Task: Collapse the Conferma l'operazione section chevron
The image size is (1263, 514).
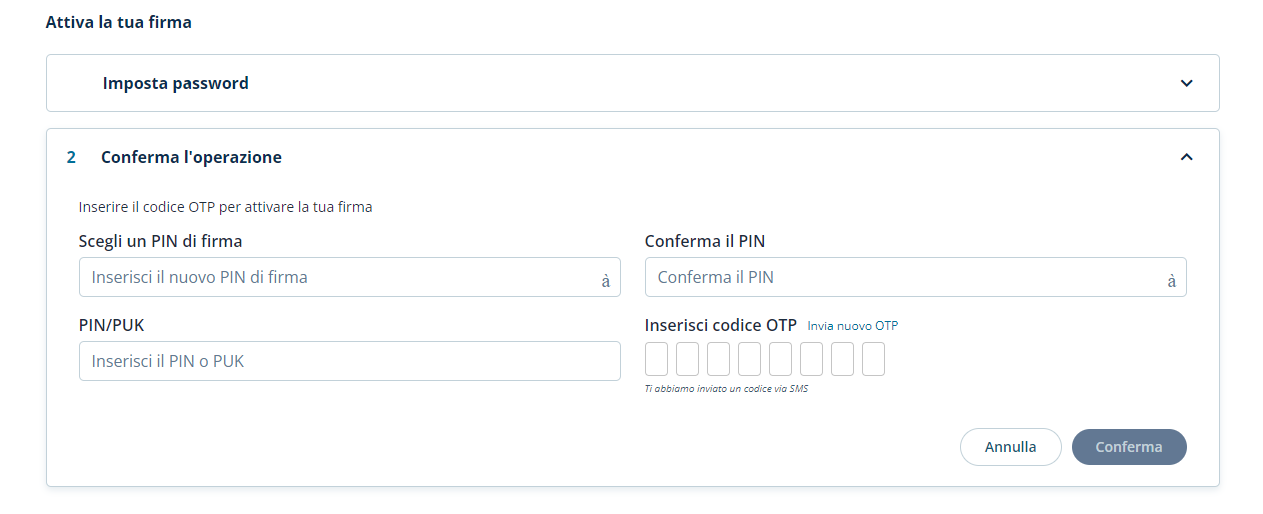Action: coord(1186,157)
